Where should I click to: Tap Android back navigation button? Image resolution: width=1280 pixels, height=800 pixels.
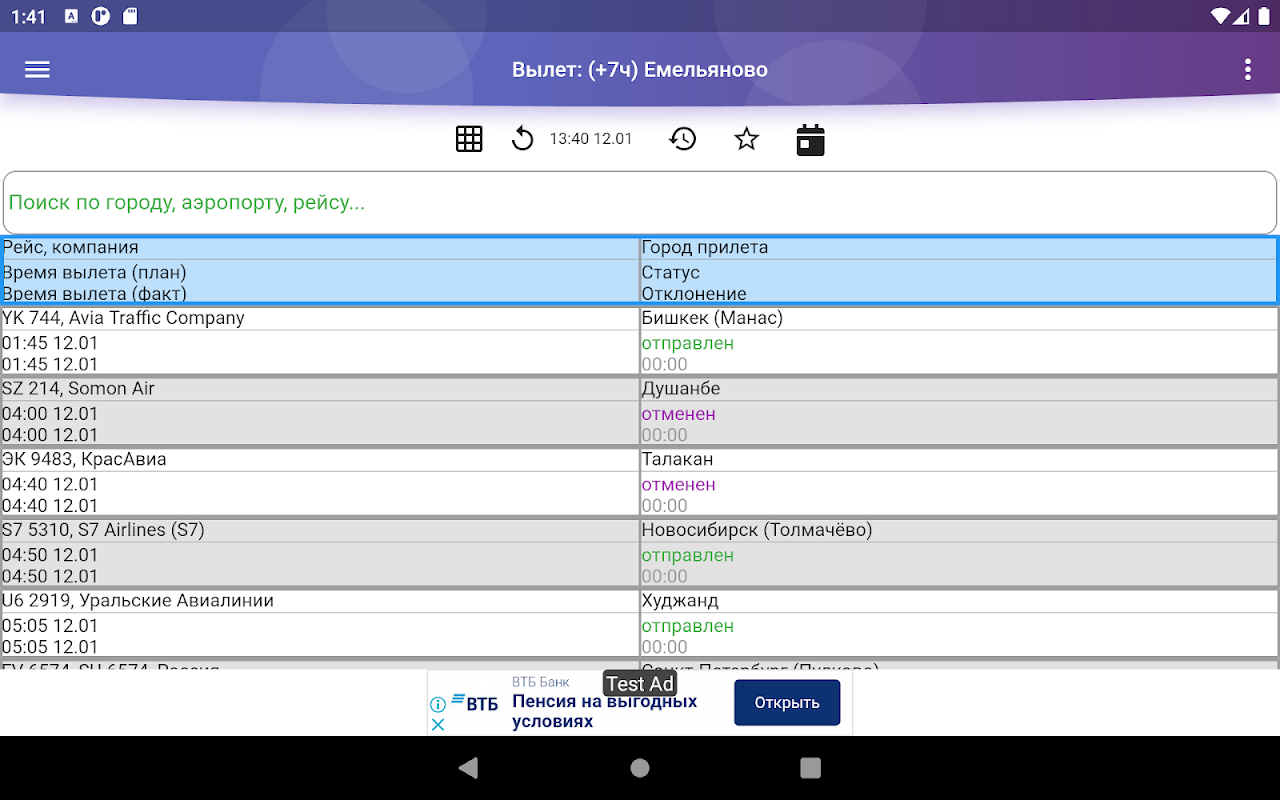[468, 768]
